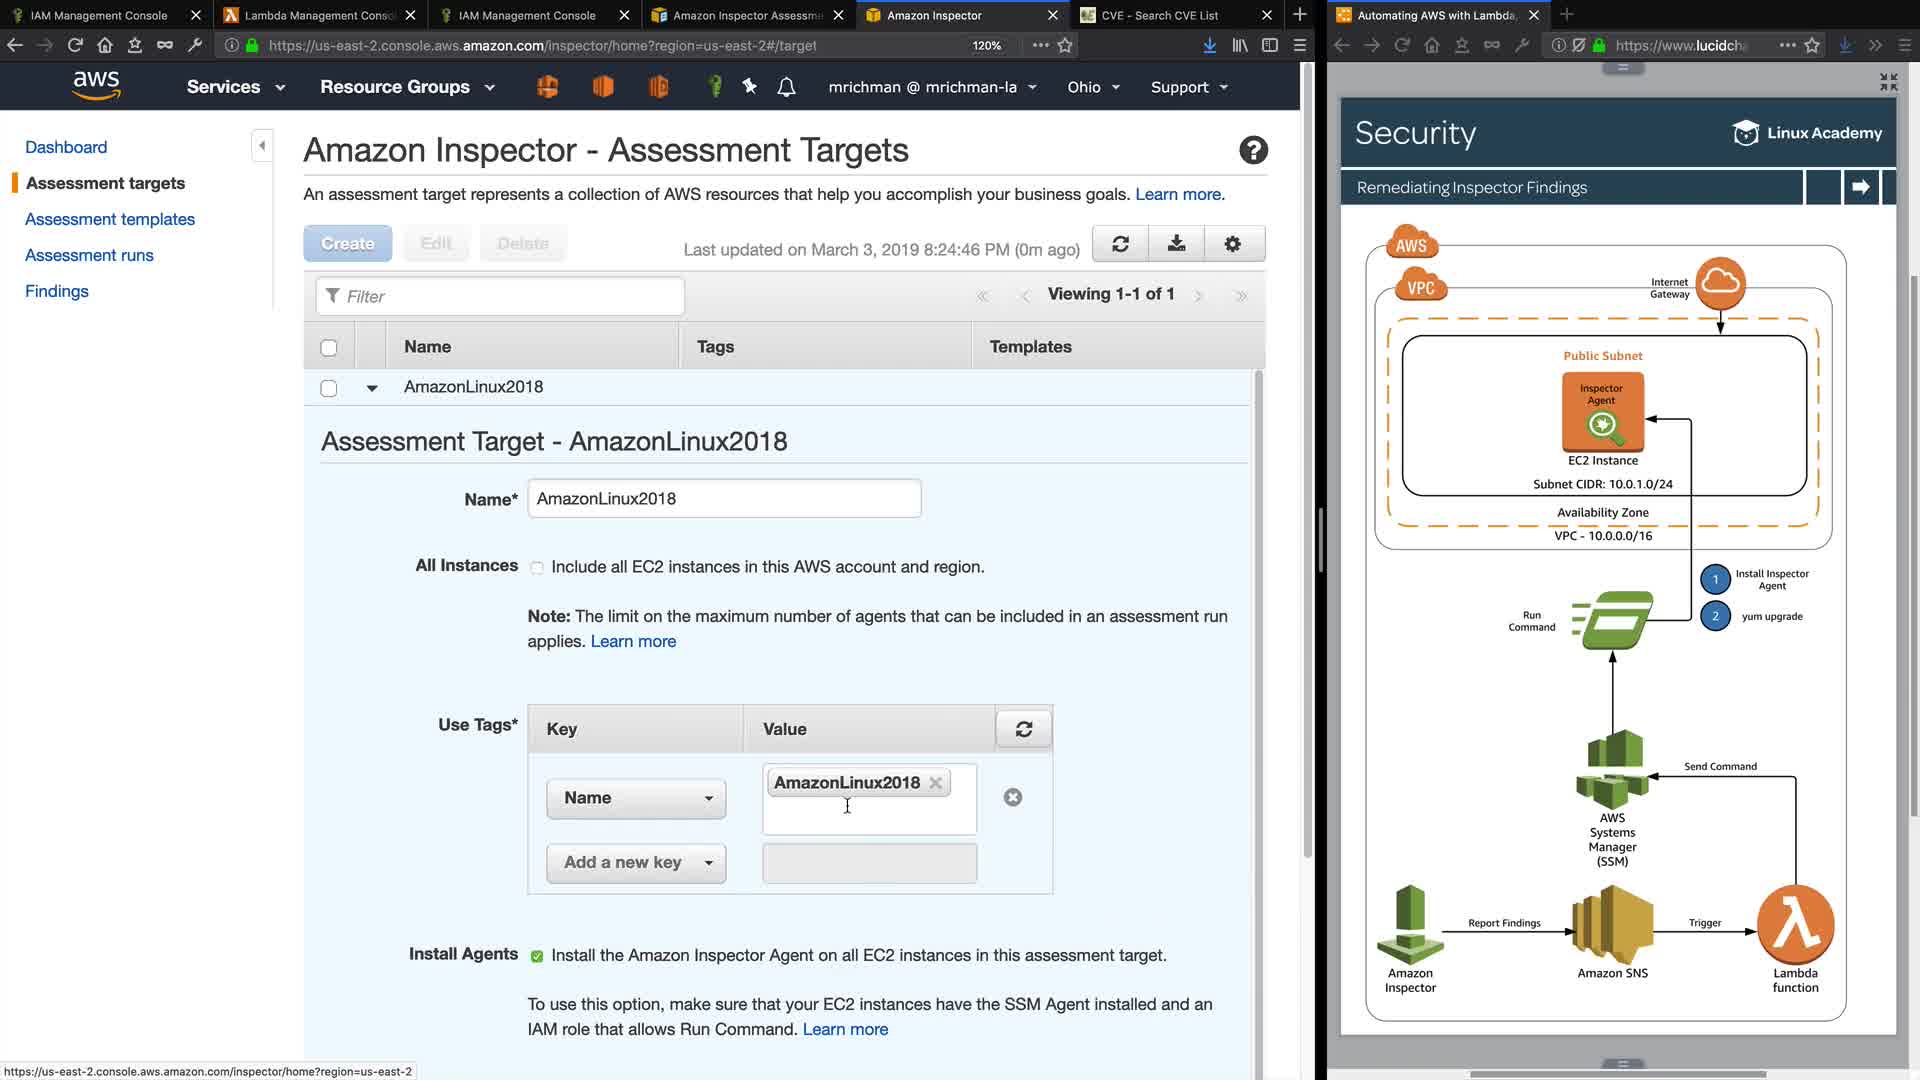Open the Name key dropdown

coord(636,798)
